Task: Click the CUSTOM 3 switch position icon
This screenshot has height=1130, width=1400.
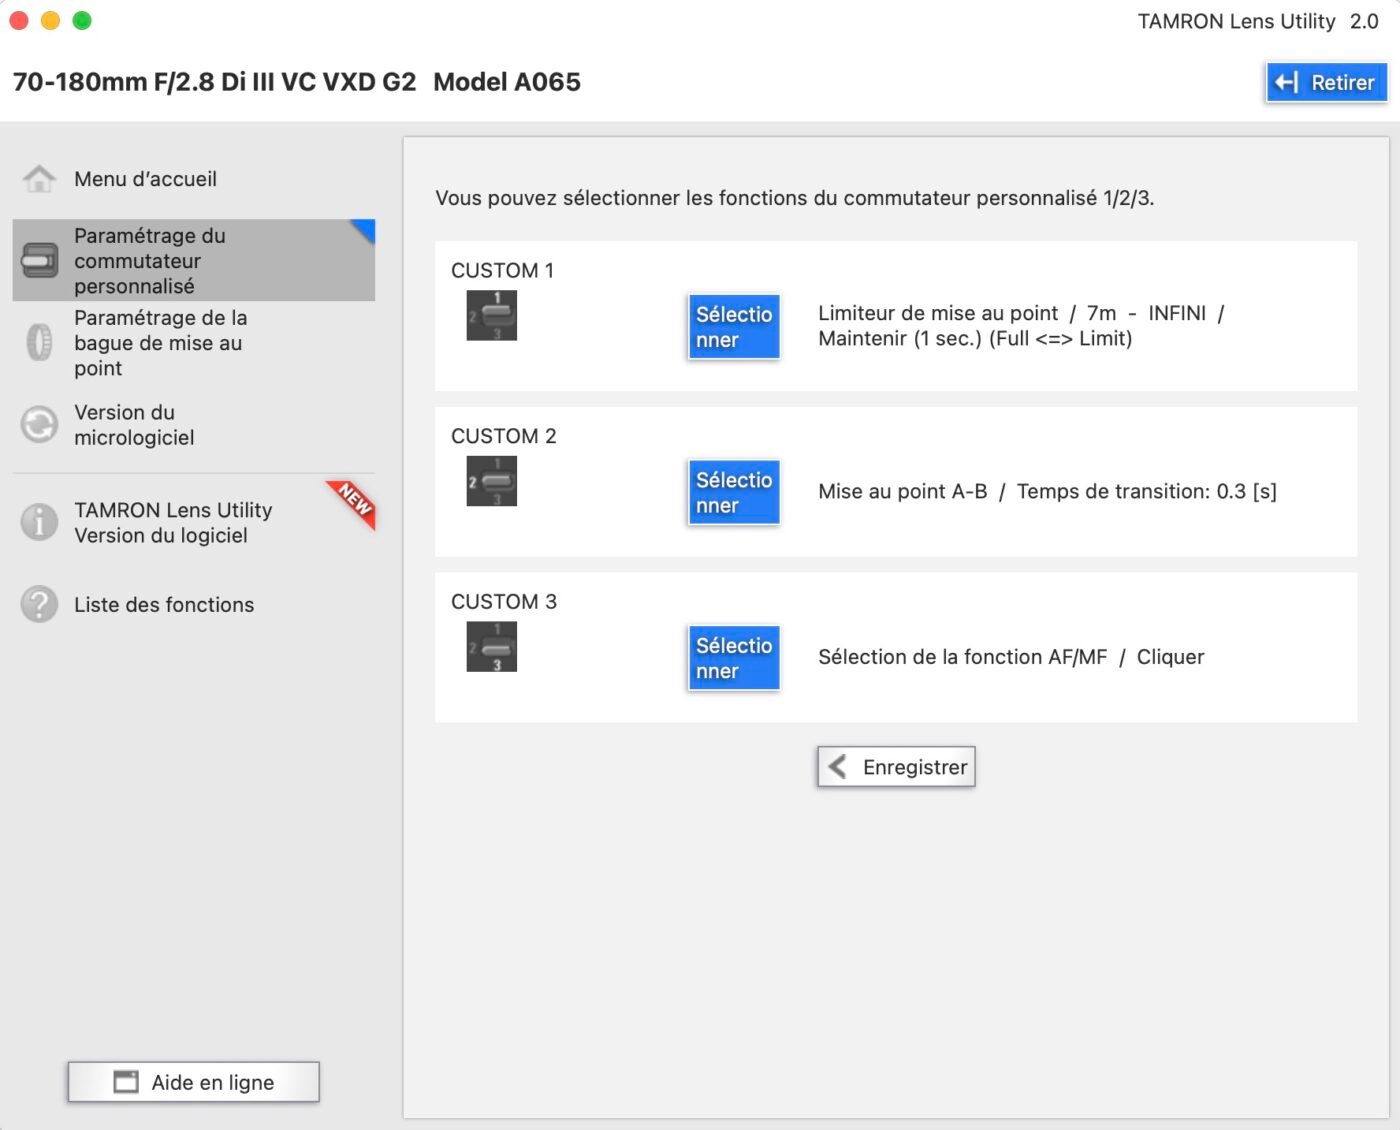Action: [x=491, y=647]
